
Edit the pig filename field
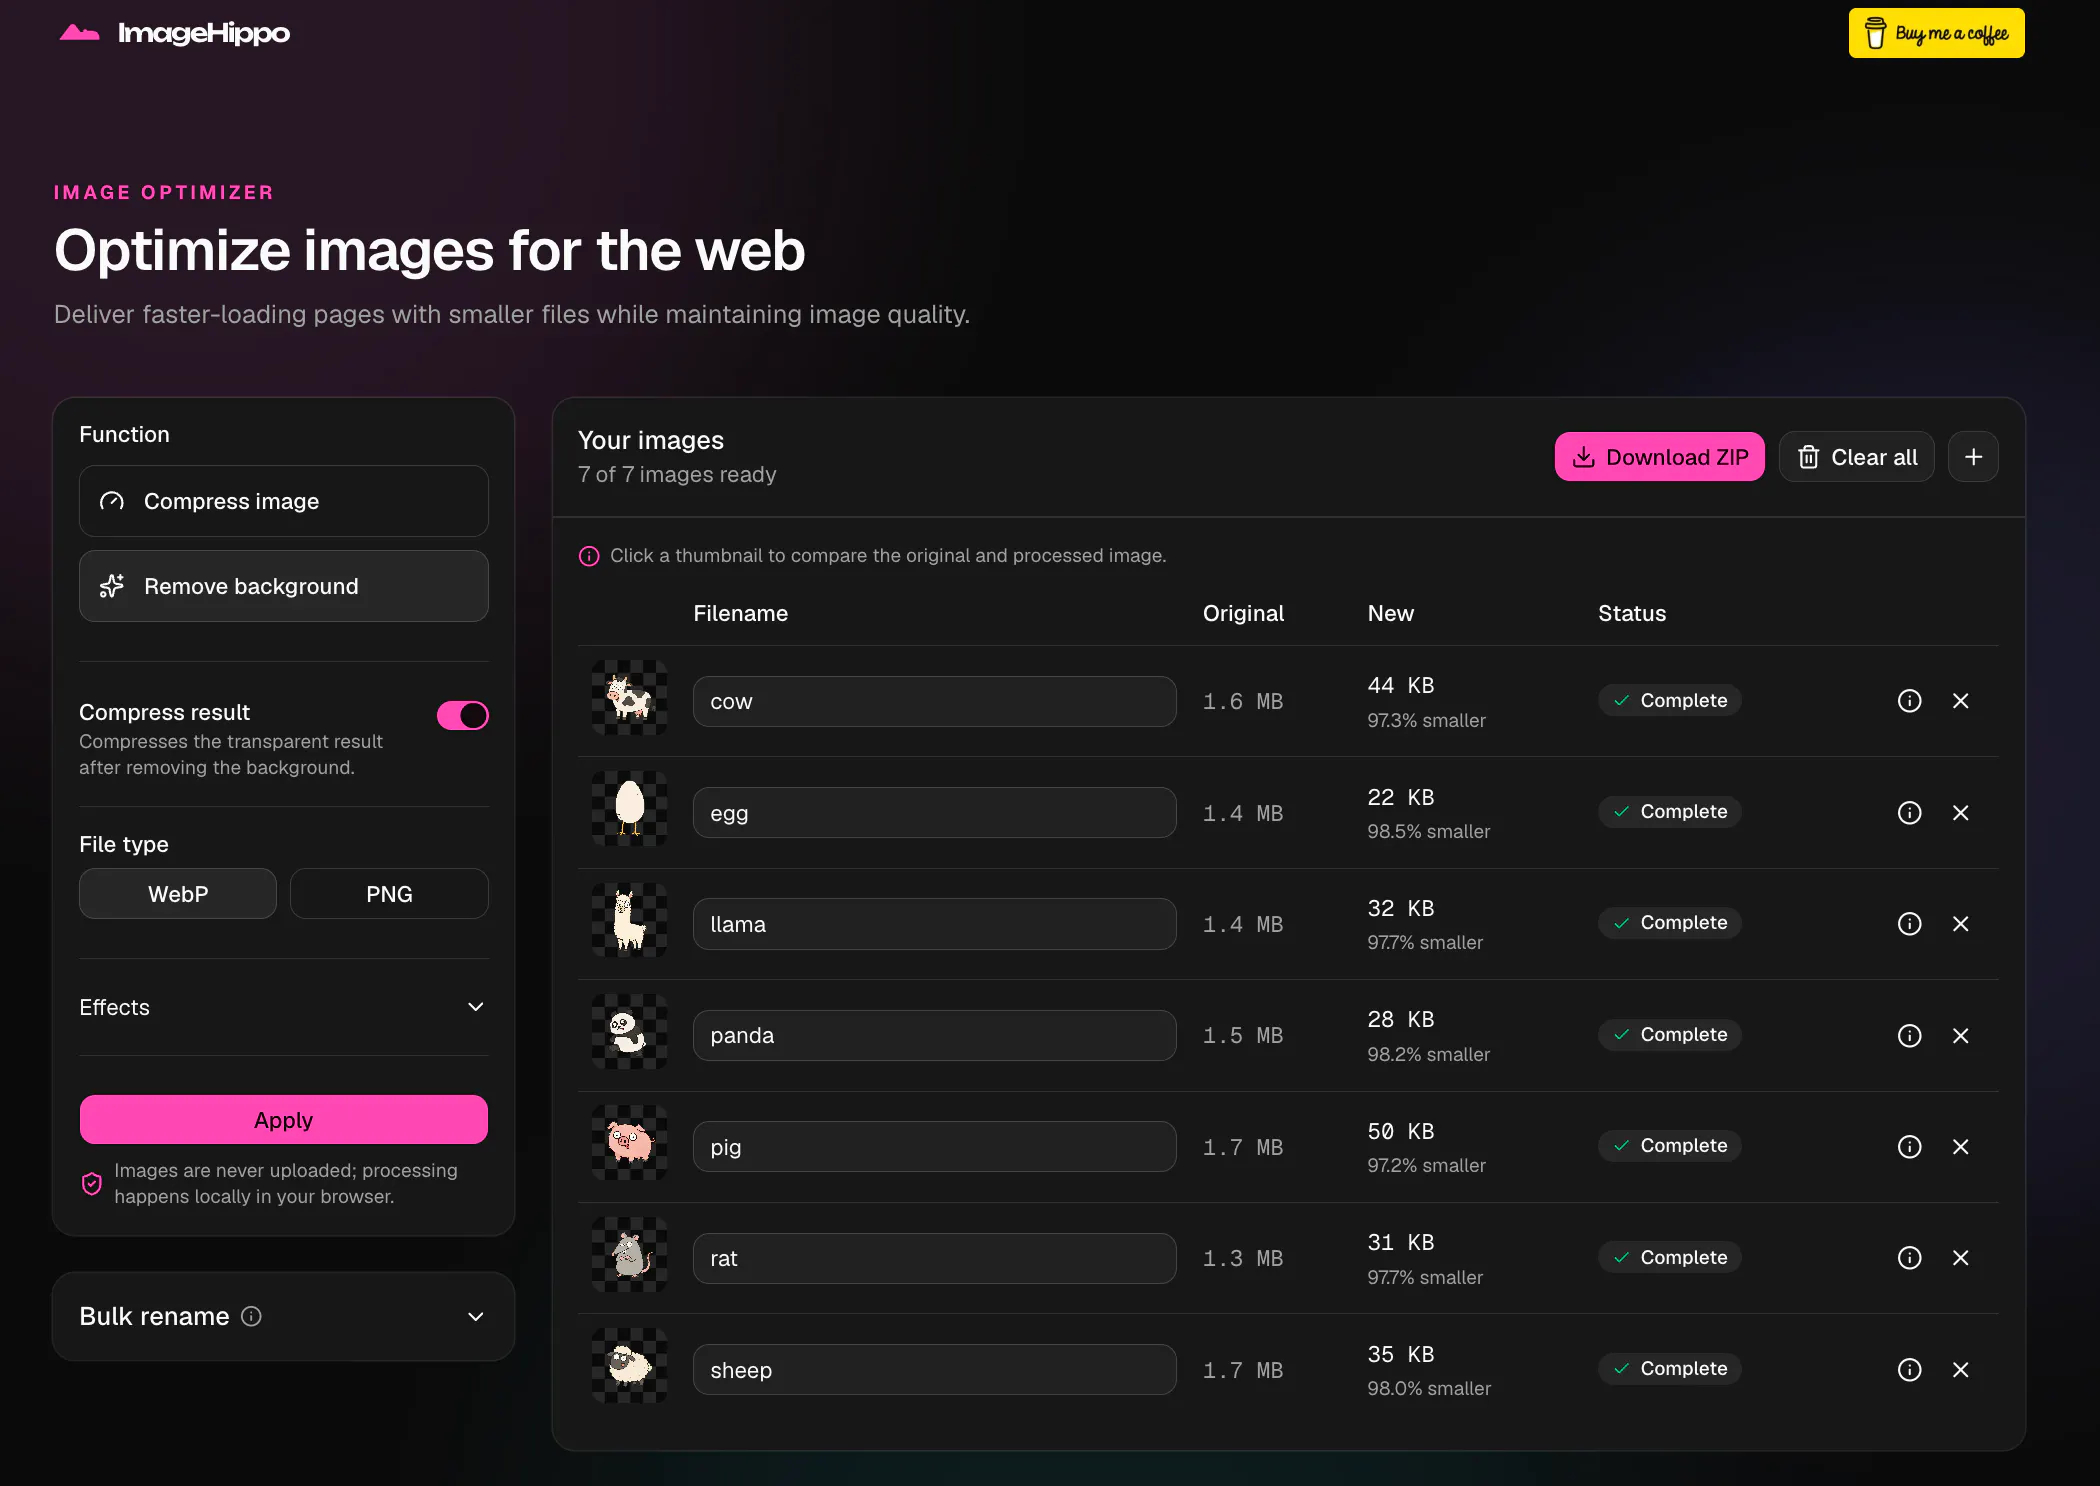pyautogui.click(x=935, y=1147)
